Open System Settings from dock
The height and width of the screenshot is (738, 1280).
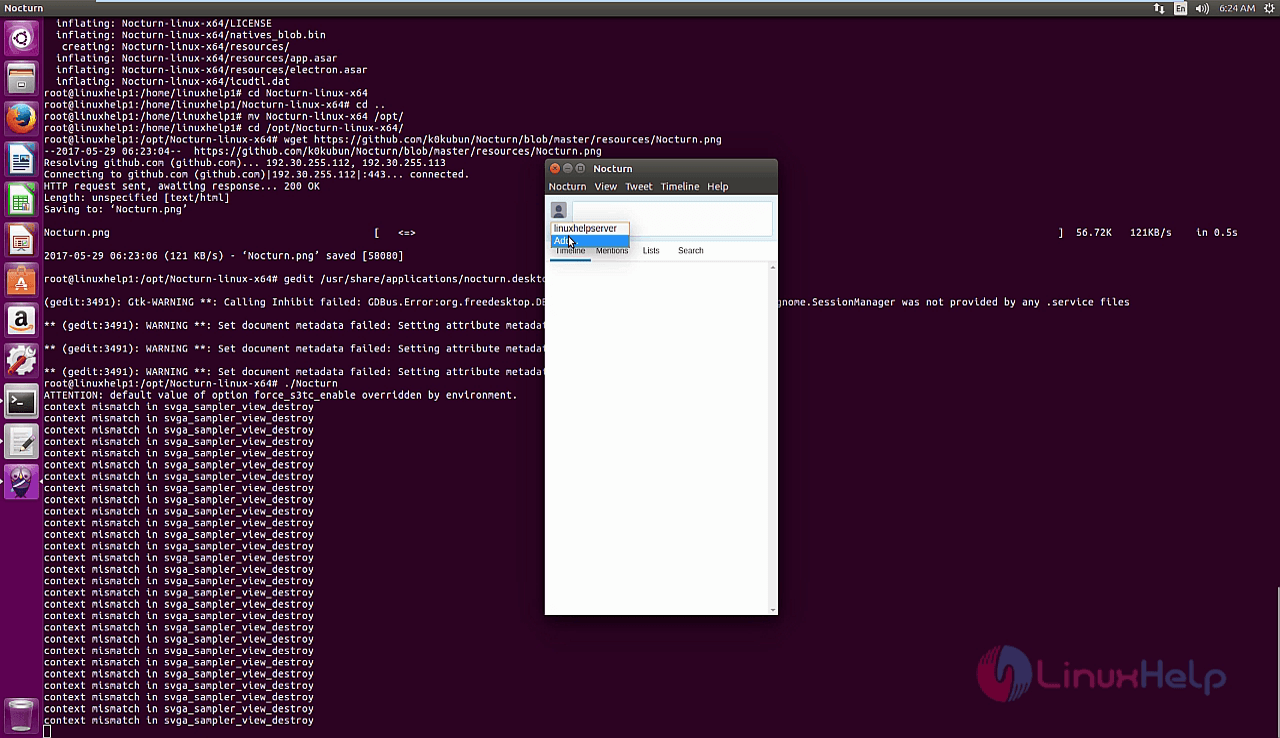(21, 360)
